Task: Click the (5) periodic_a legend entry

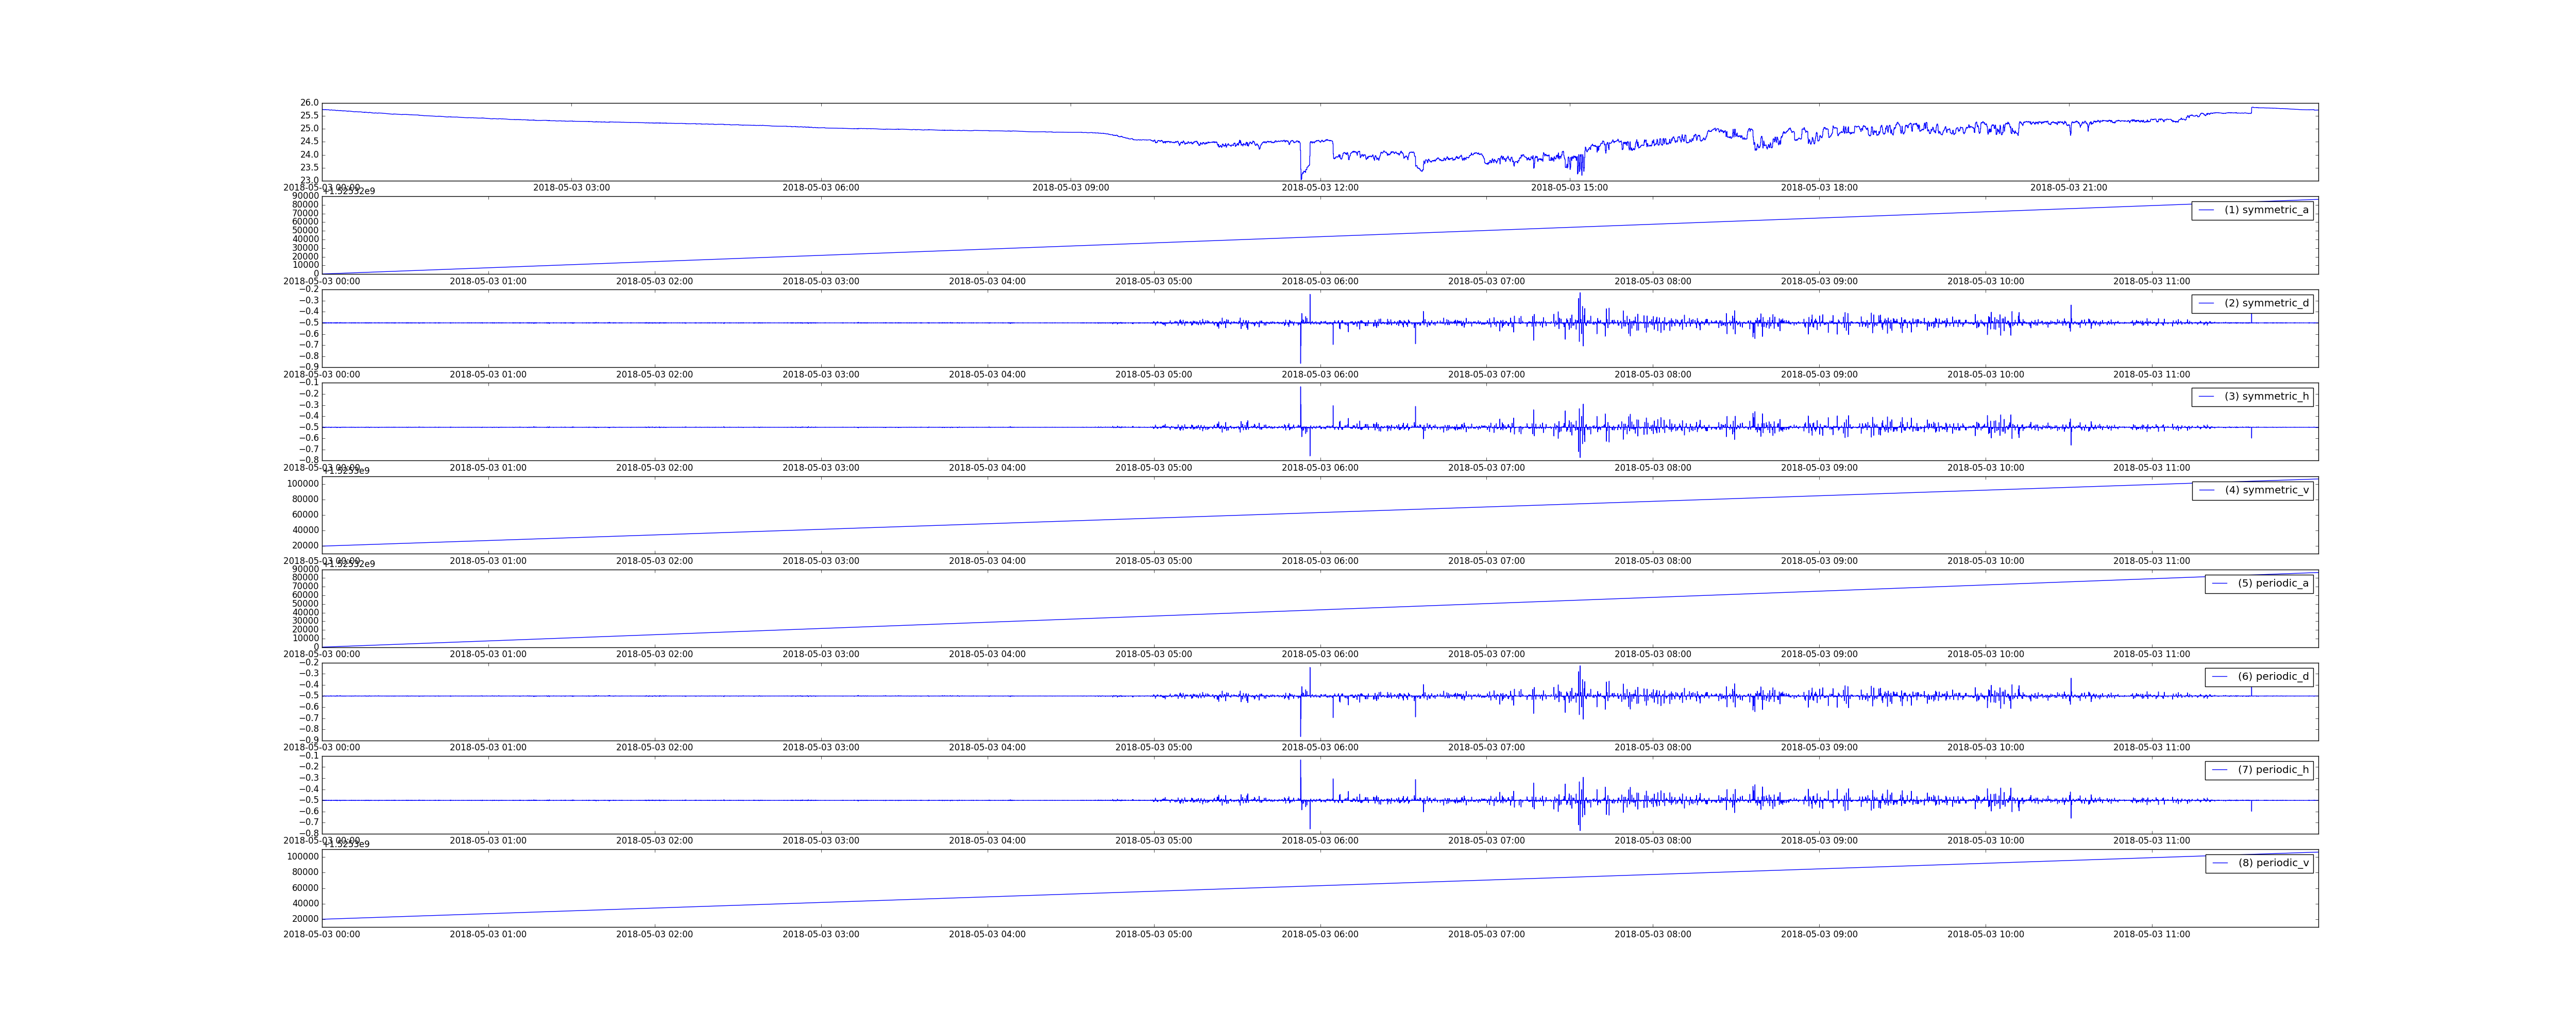Action: pyautogui.click(x=2273, y=583)
